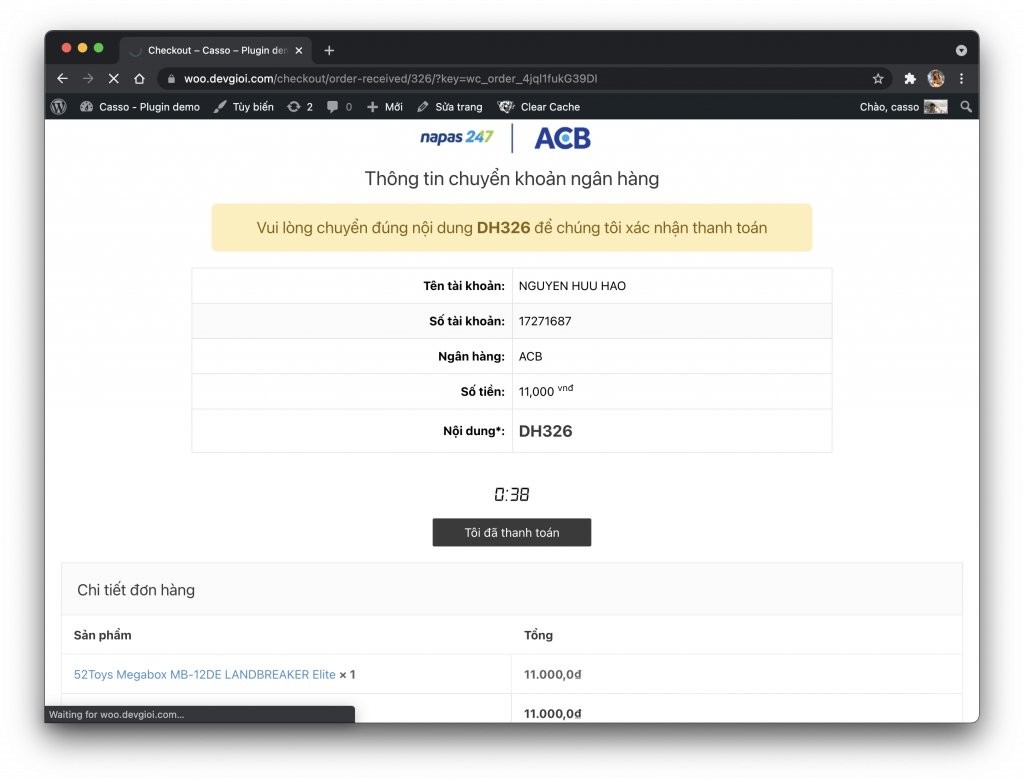
Task: Open the Chào, casso account menu
Action: point(903,106)
